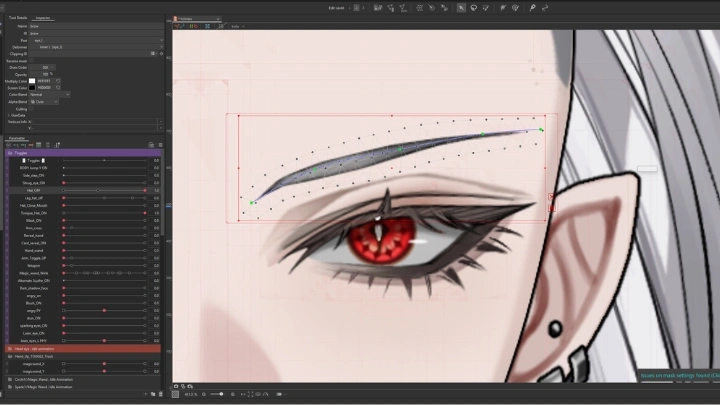This screenshot has width=720, height=405.
Task: Expand the Heart eye idle animation group
Action: click(x=10, y=349)
